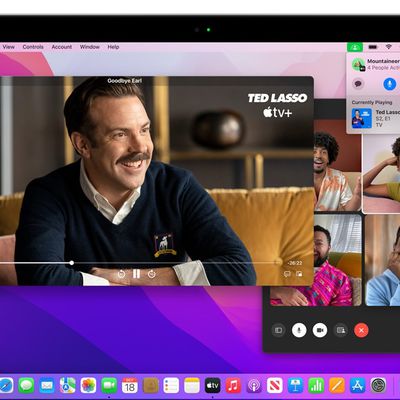
Task: Open Messages from the SharePlay panel
Action: (358, 84)
